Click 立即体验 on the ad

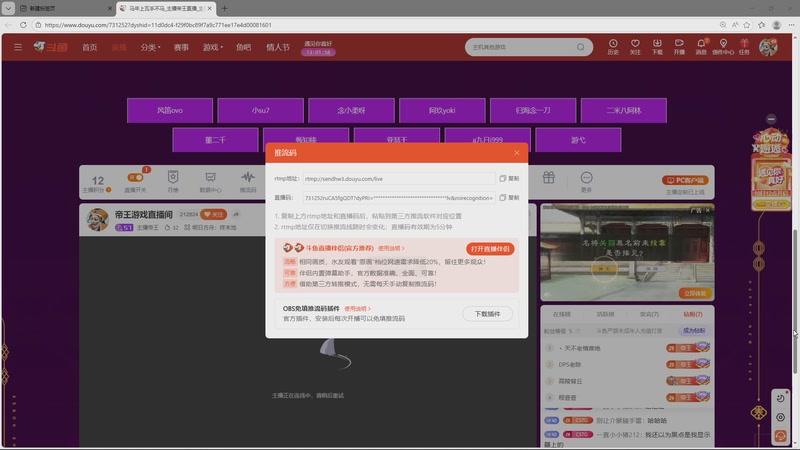pyautogui.click(x=694, y=293)
